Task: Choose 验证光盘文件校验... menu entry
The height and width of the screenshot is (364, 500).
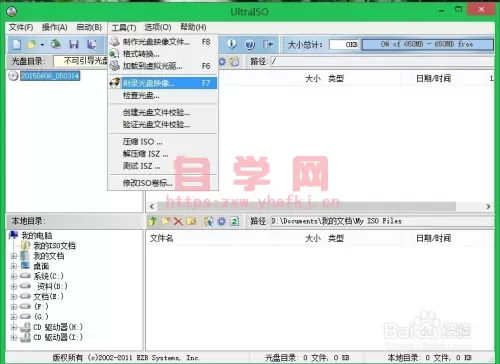Action: [x=163, y=125]
